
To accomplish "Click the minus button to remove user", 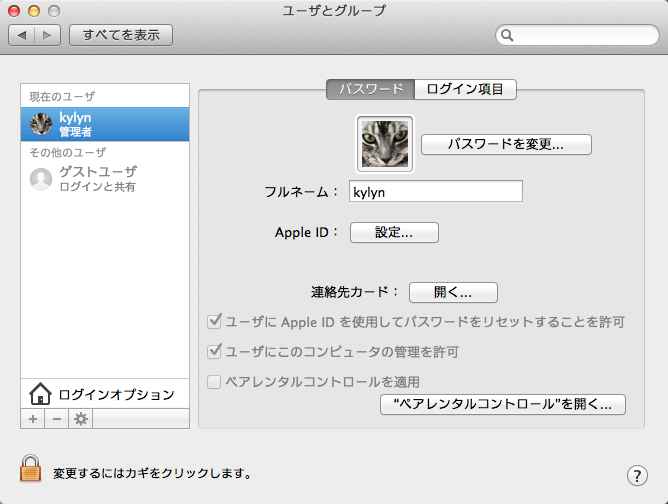I will point(57,419).
